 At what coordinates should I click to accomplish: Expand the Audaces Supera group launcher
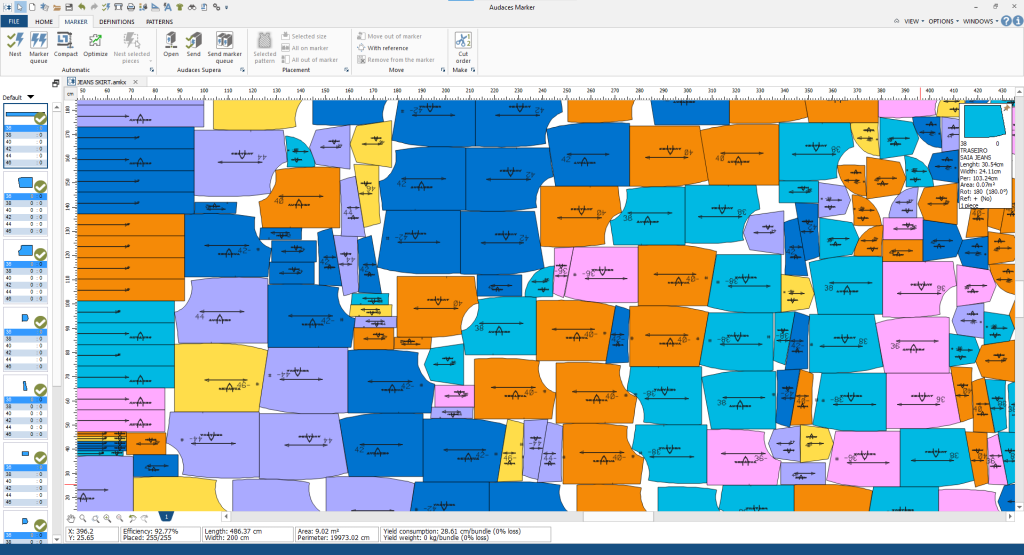tap(242, 70)
